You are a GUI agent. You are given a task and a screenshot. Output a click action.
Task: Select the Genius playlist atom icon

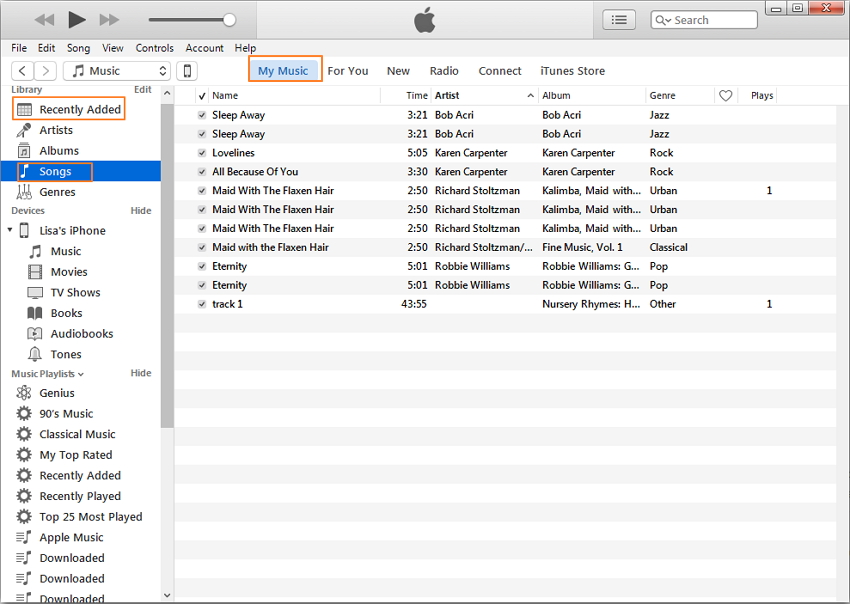tap(24, 393)
